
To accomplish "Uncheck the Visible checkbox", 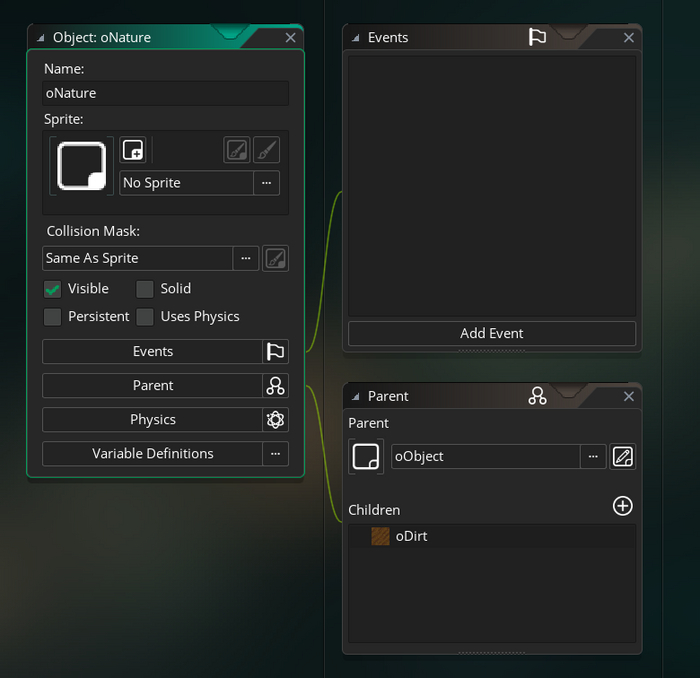I will pos(52,289).
